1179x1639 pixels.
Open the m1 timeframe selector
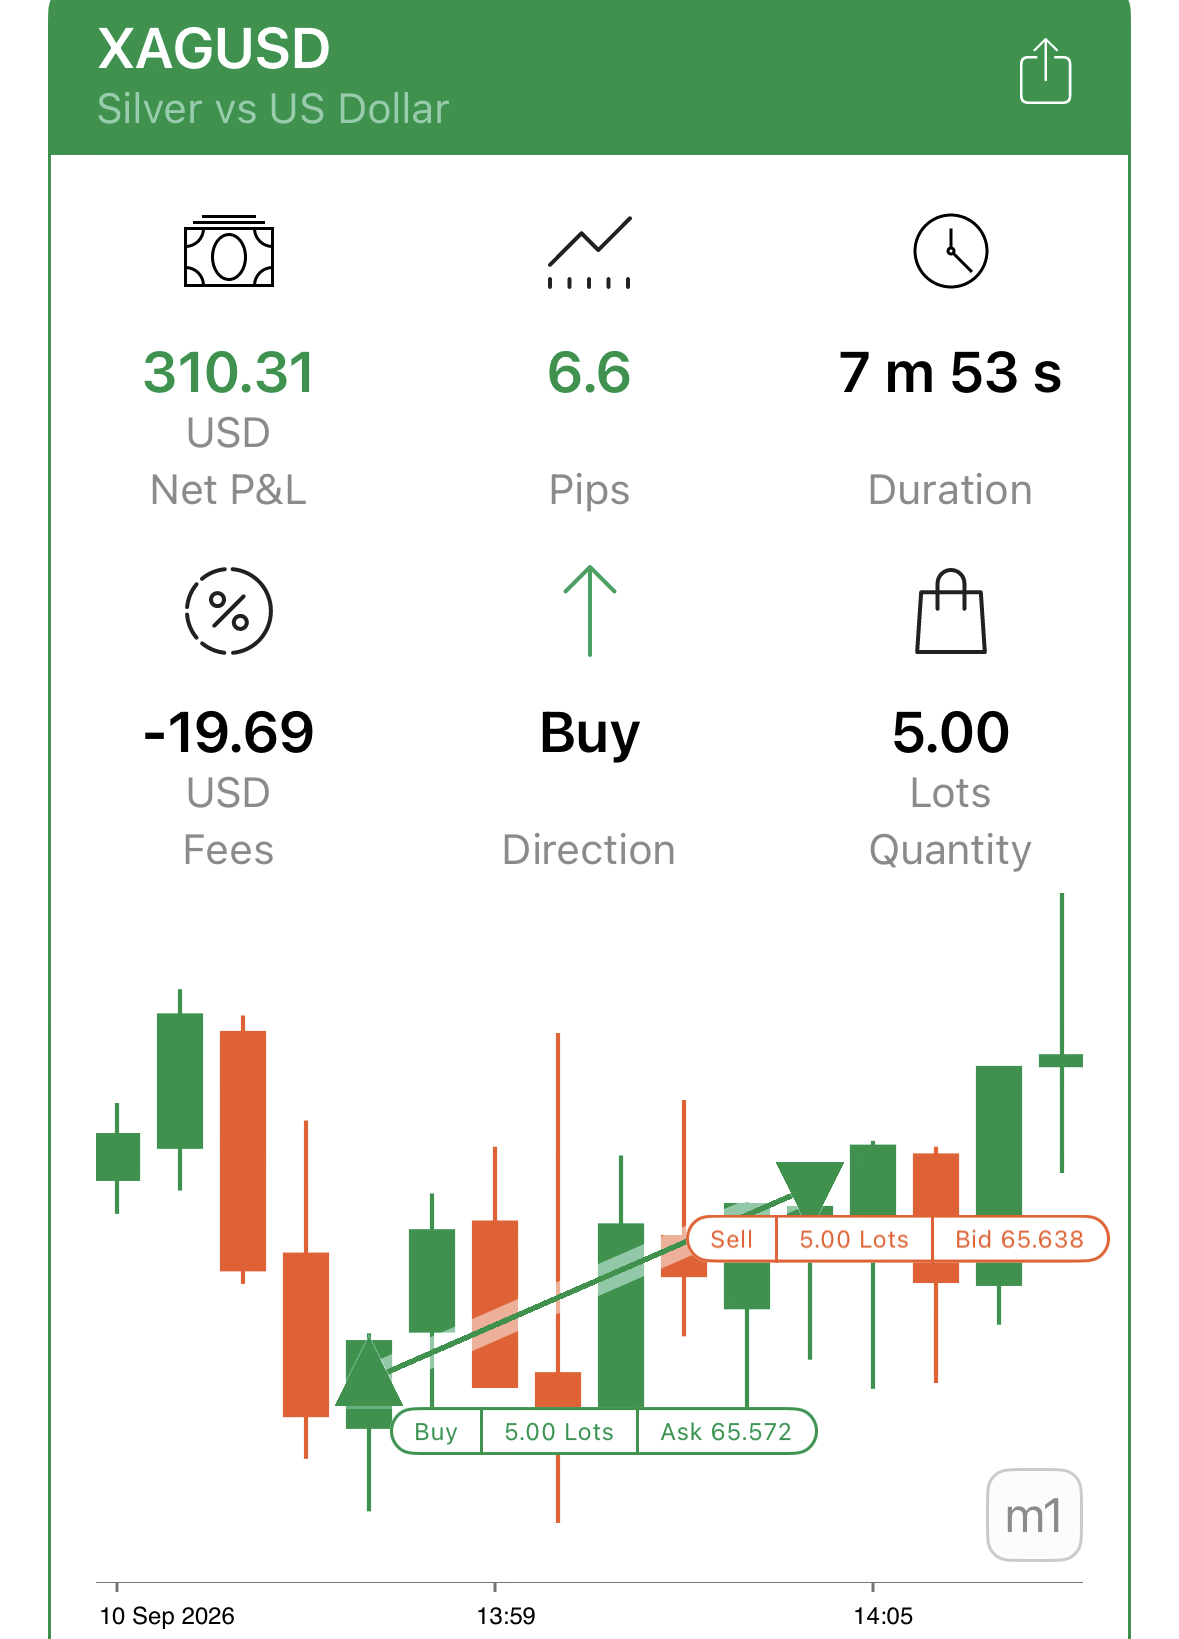pos(1034,1515)
